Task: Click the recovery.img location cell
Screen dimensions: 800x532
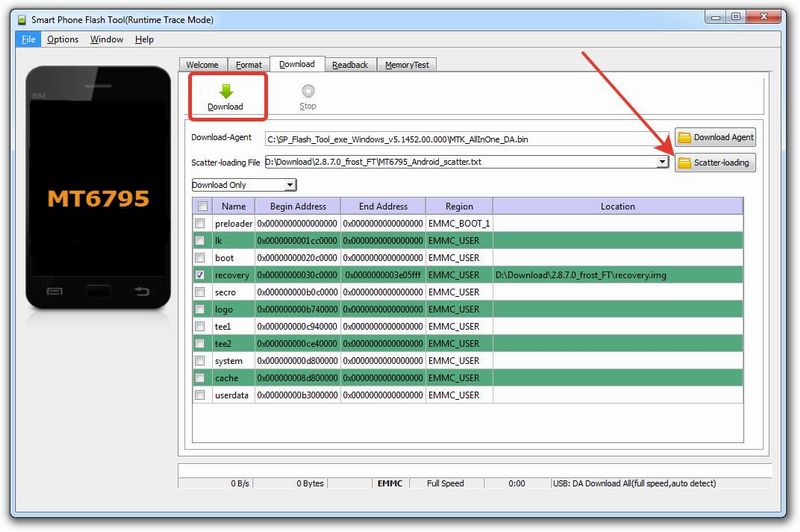Action: tap(617, 274)
